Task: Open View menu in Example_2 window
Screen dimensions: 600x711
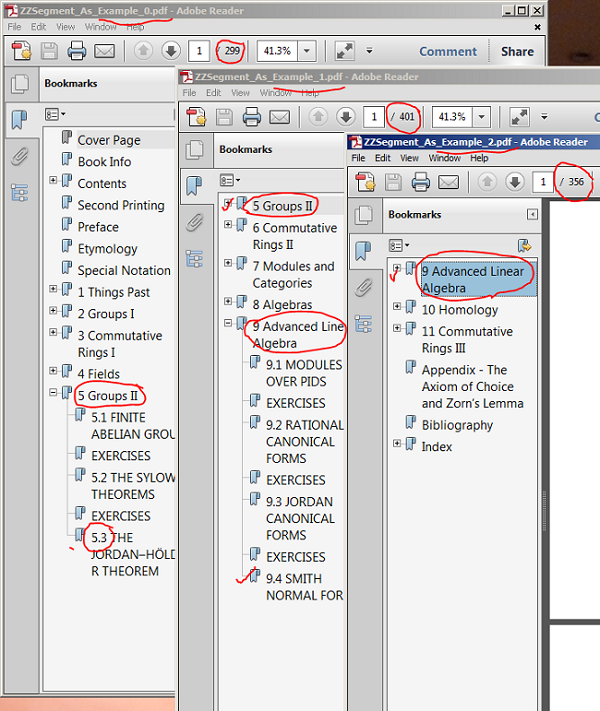Action: tap(409, 158)
